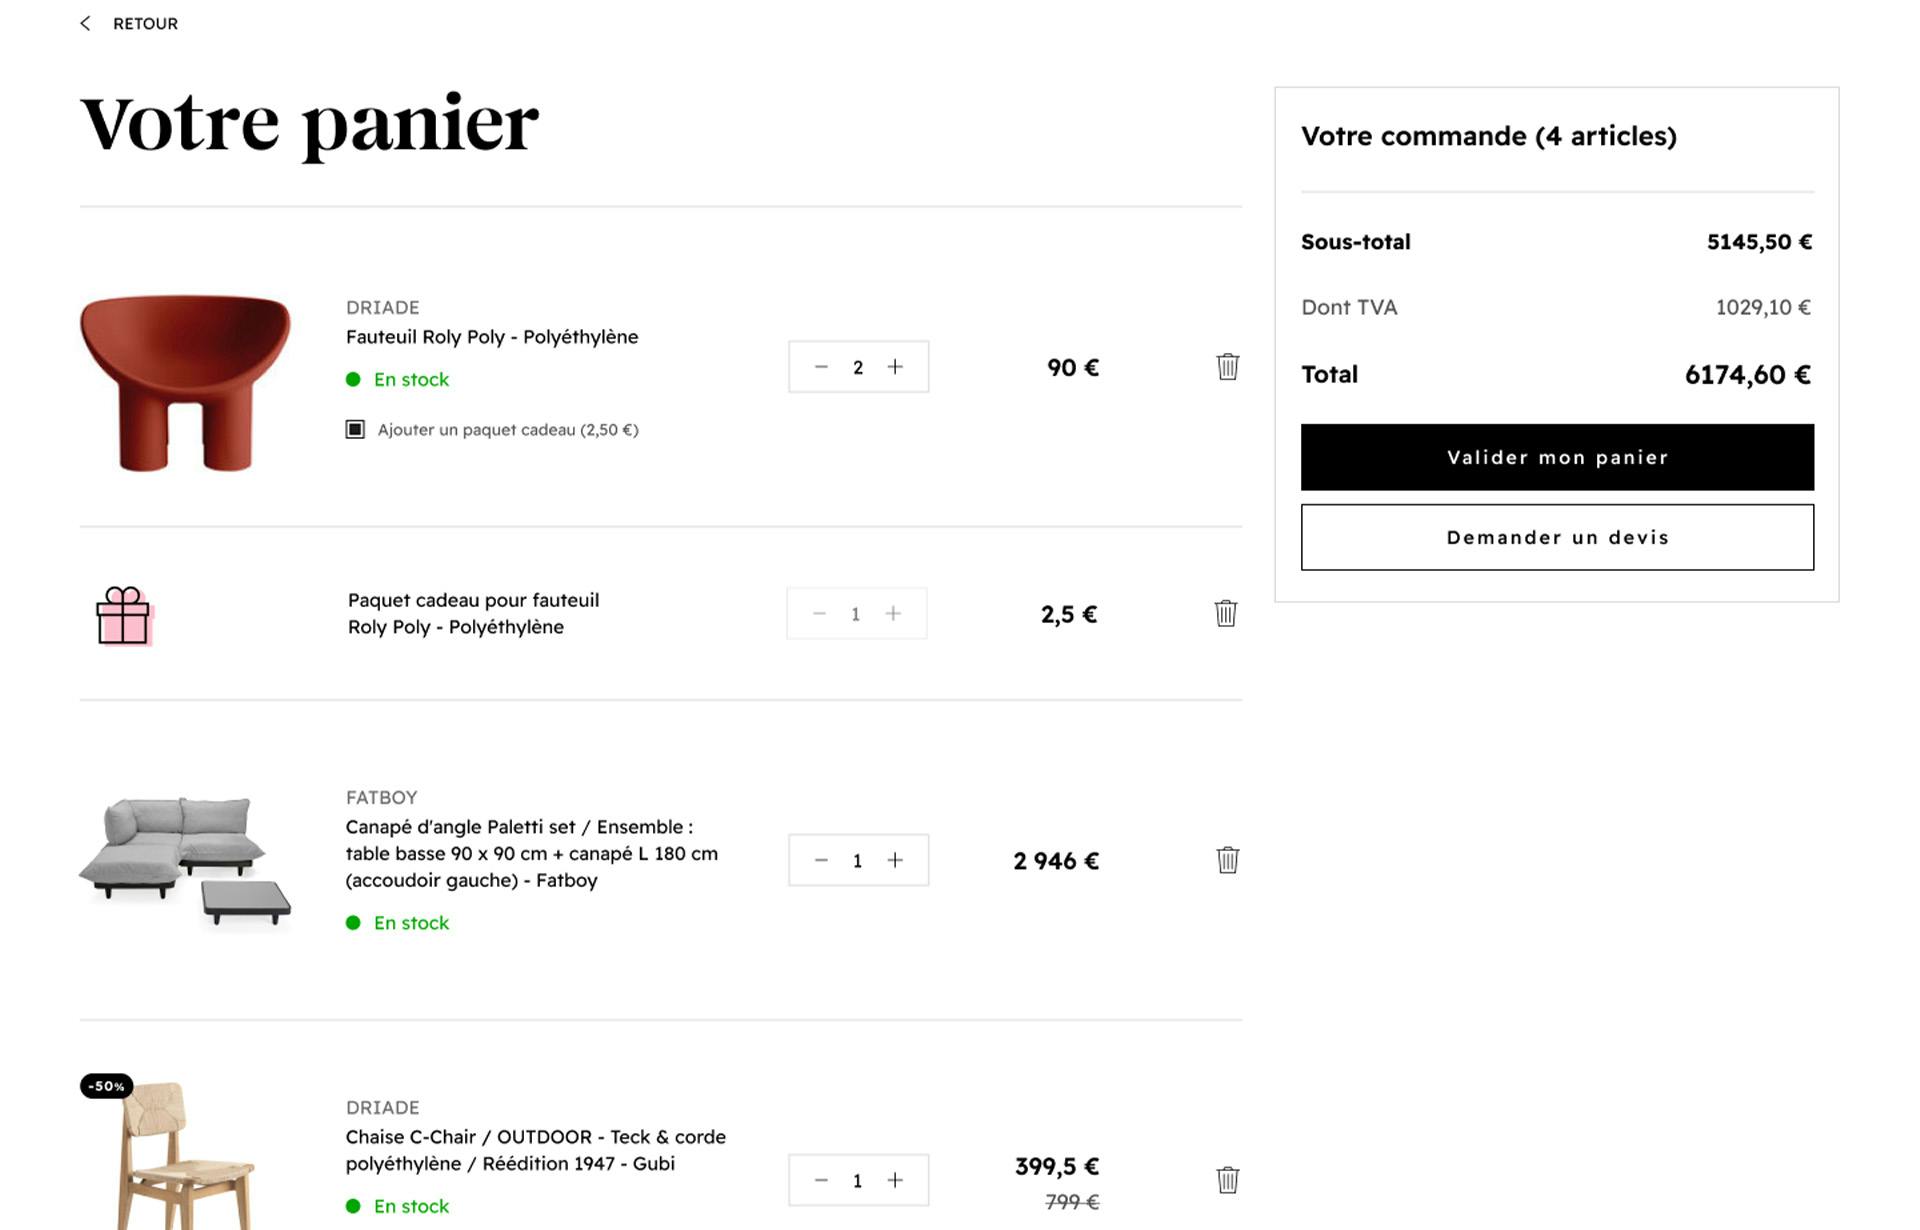Delete the Fatboy Canapé d'angle from cart
The height and width of the screenshot is (1230, 1920).
(x=1227, y=860)
